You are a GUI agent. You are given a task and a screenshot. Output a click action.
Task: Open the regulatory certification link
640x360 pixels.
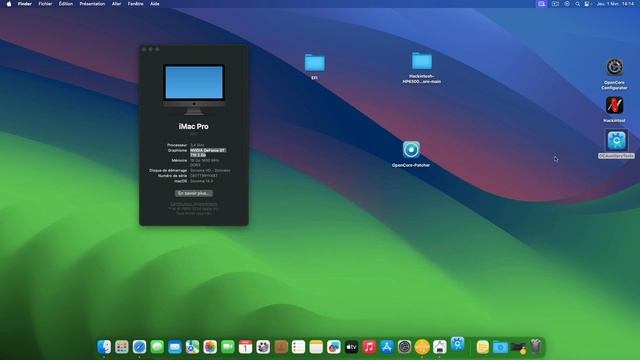pyautogui.click(x=194, y=203)
